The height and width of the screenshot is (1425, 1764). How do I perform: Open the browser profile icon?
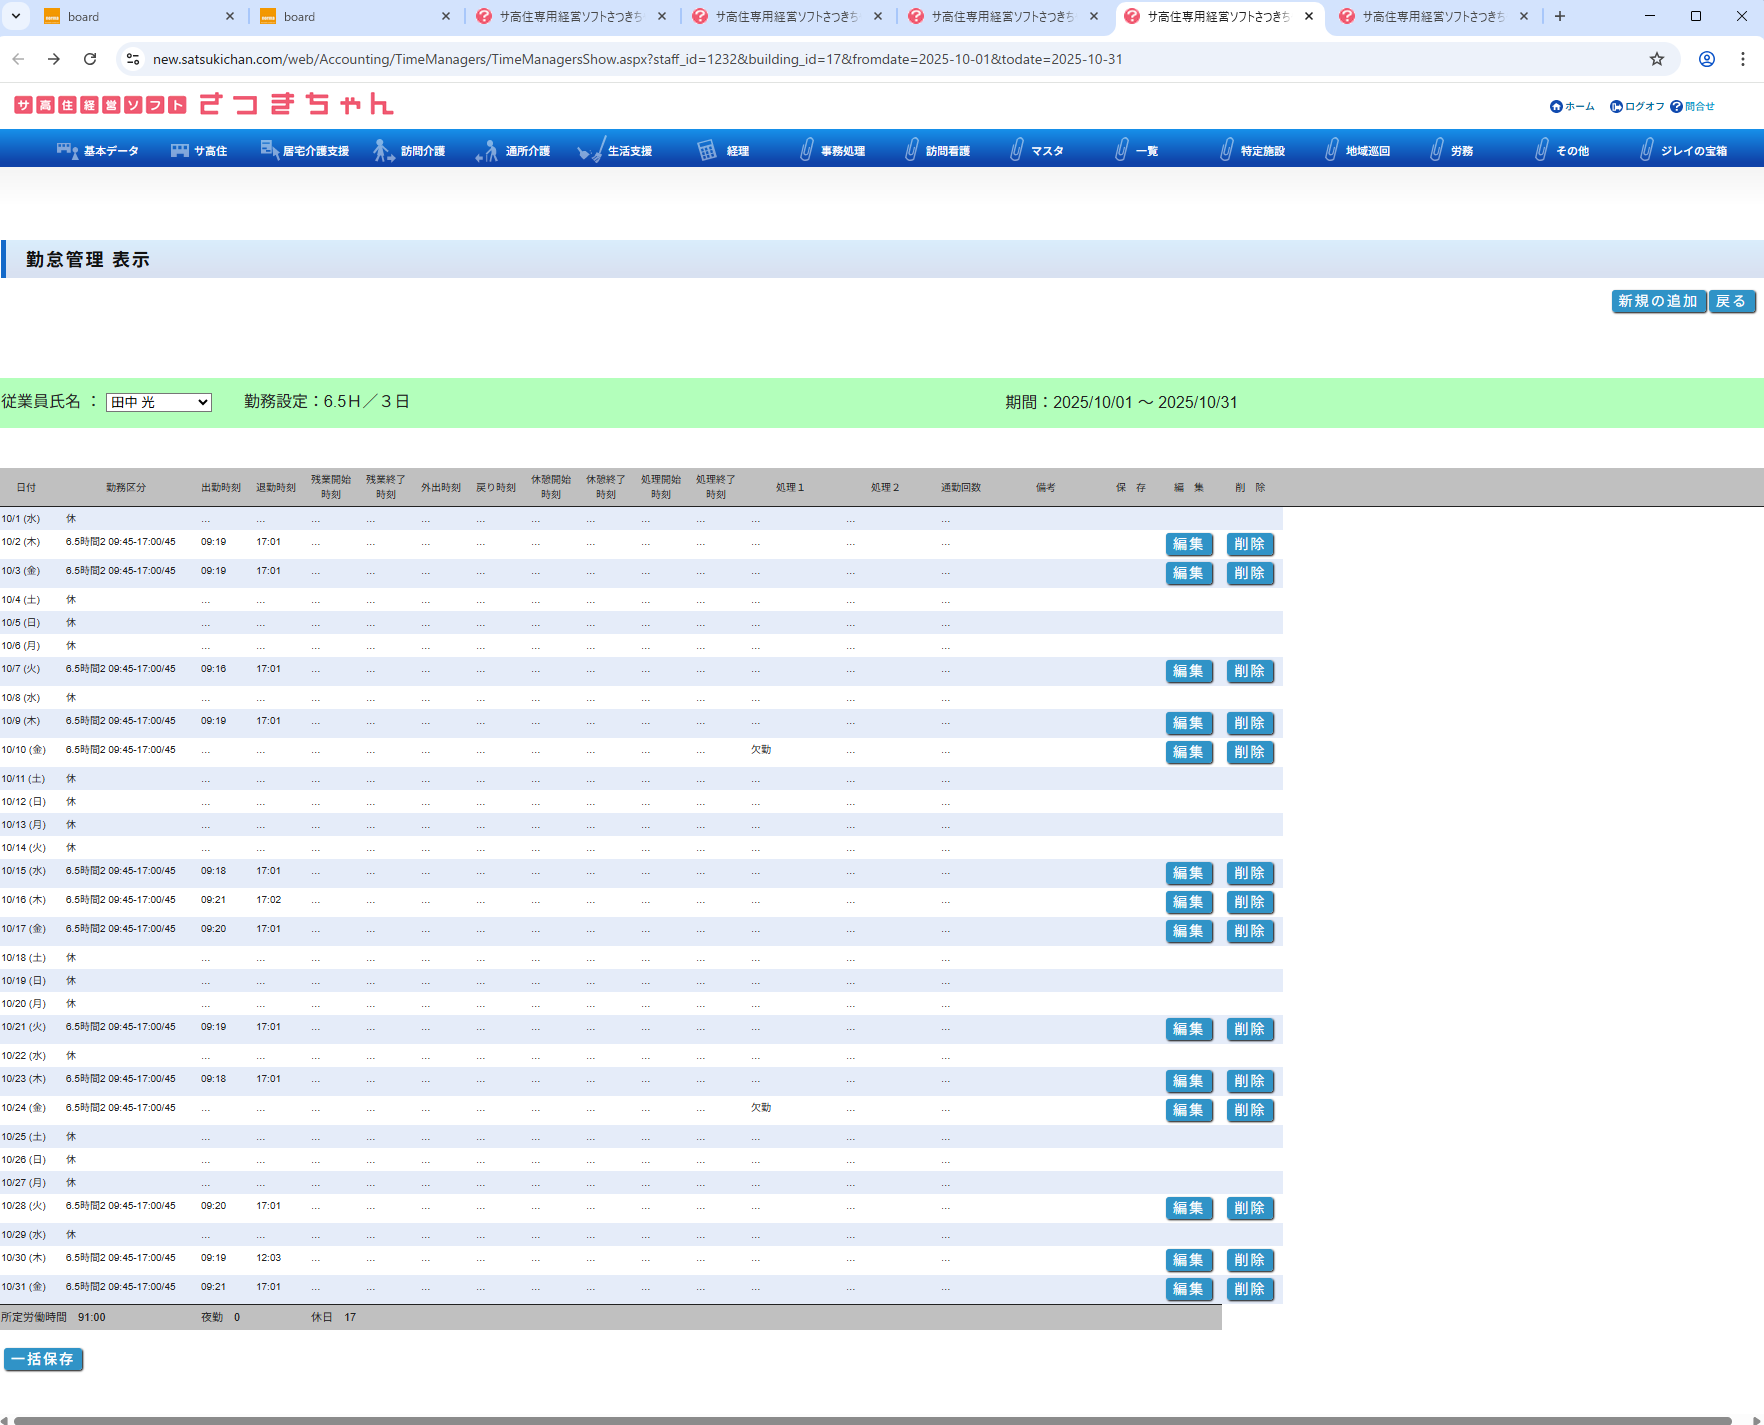(1707, 59)
